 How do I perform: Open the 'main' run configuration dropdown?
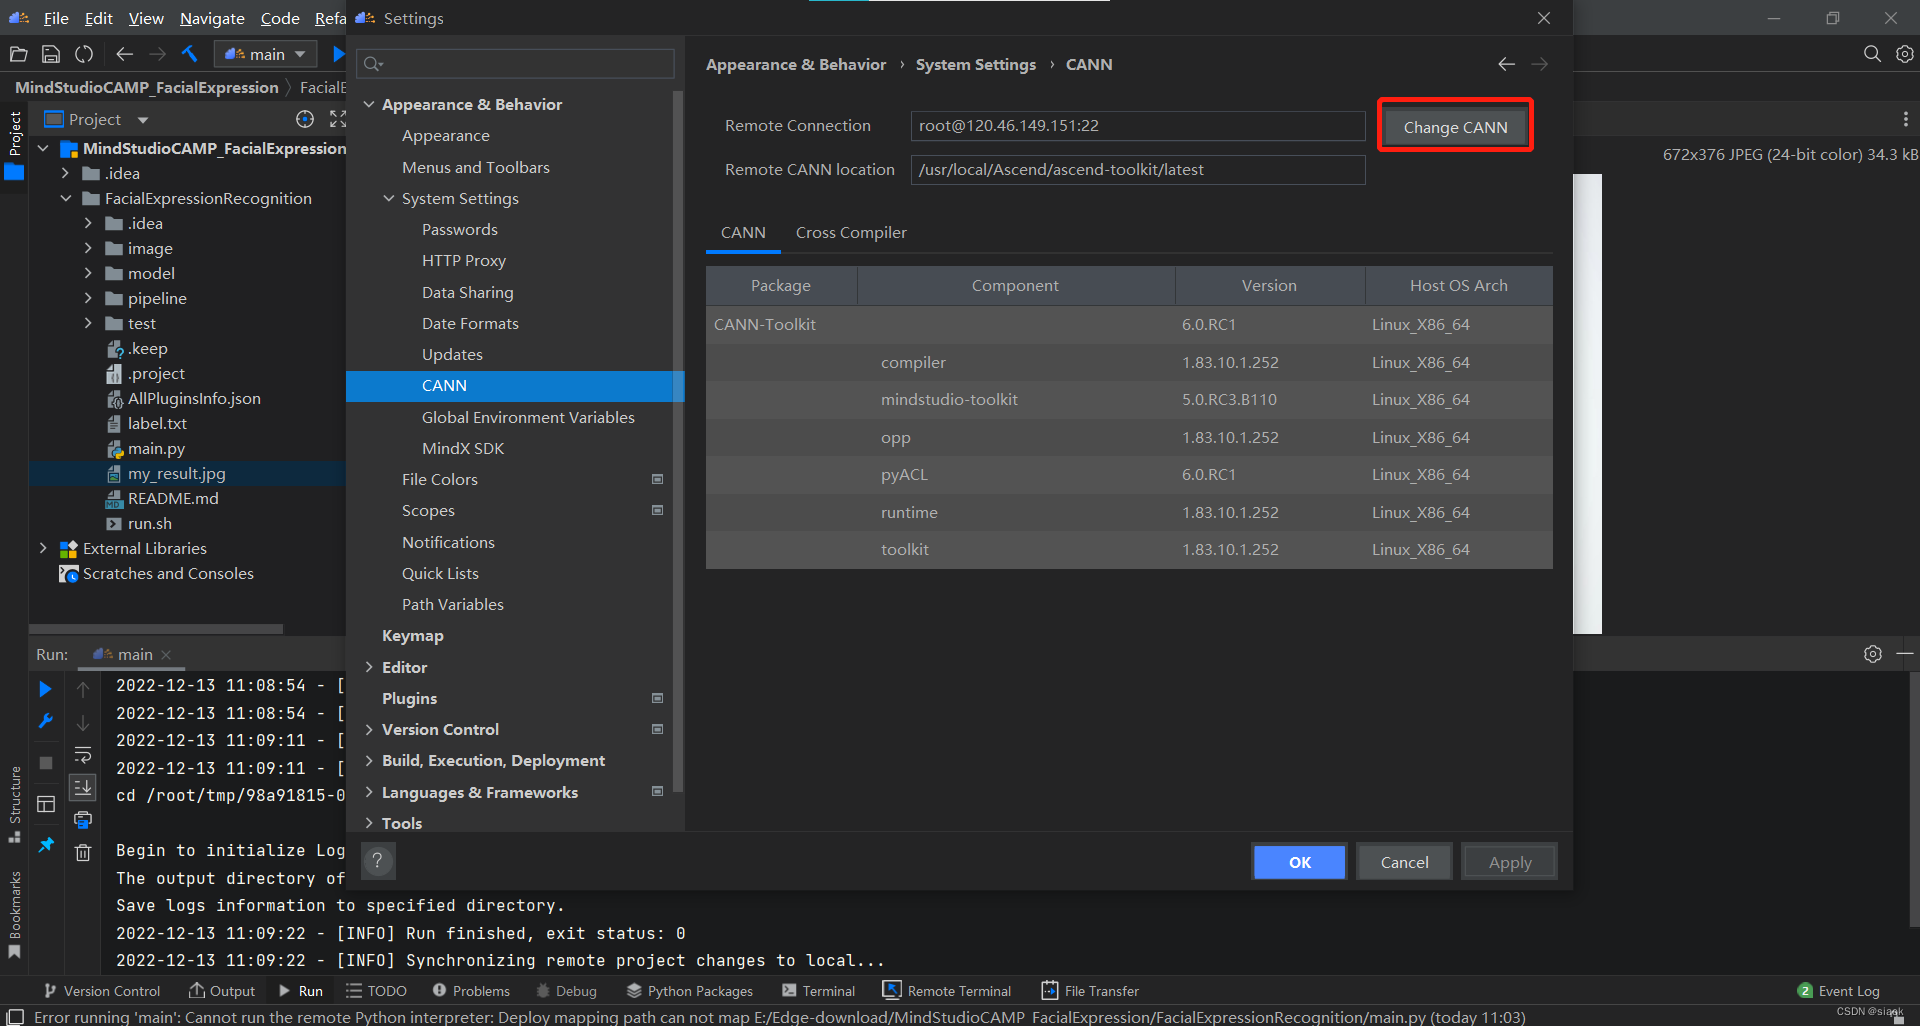pyautogui.click(x=300, y=54)
